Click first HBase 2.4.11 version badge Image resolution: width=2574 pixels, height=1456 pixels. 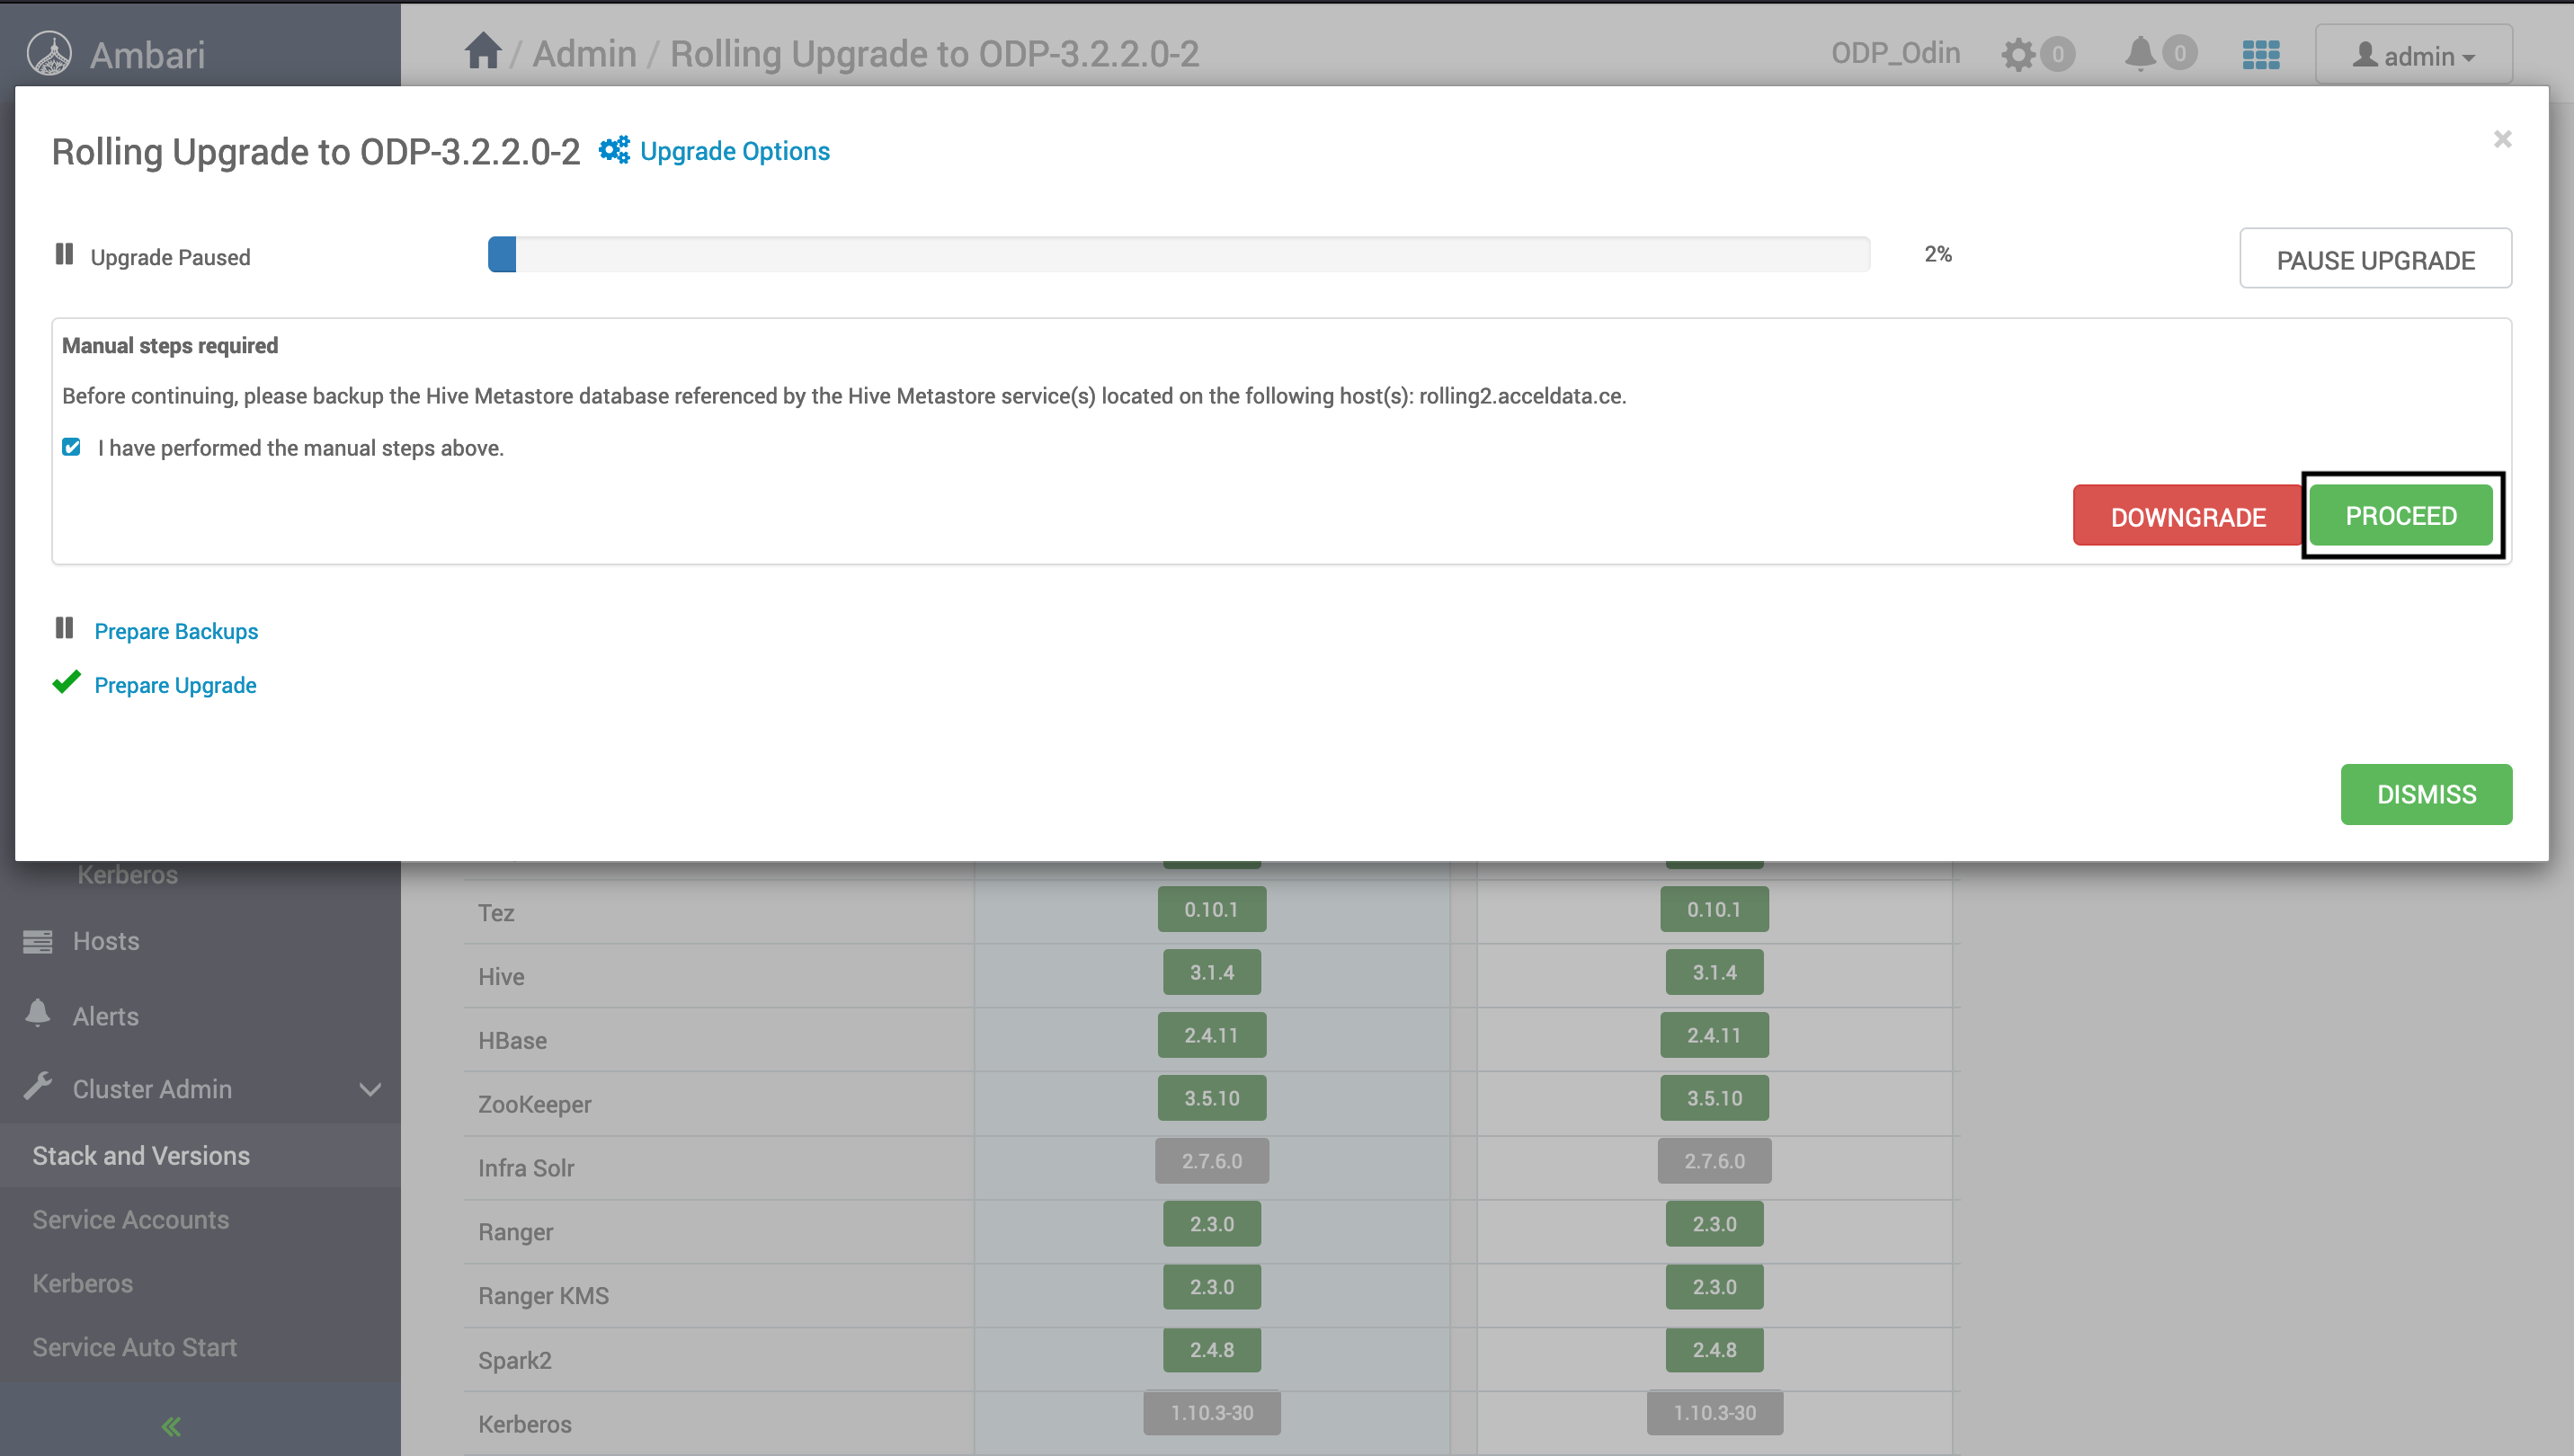1211,1035
